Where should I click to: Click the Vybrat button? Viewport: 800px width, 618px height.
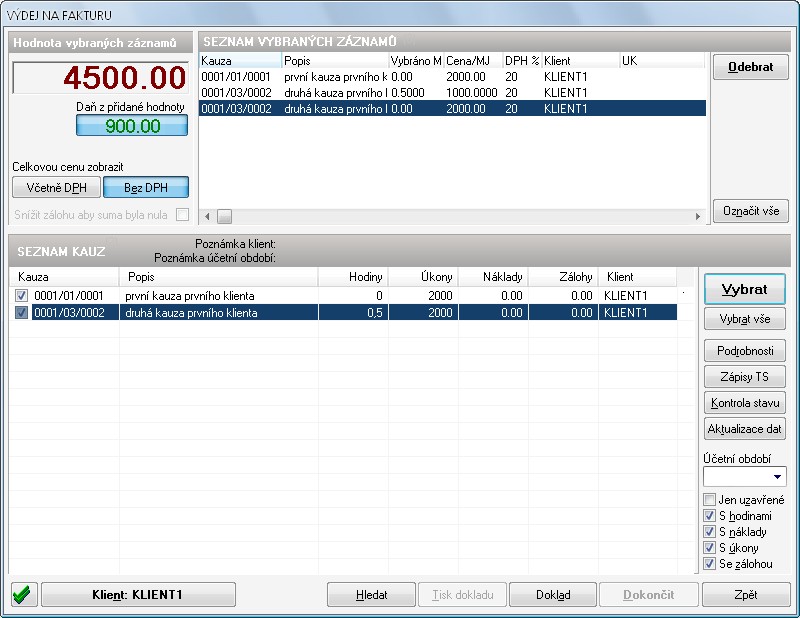(x=744, y=289)
